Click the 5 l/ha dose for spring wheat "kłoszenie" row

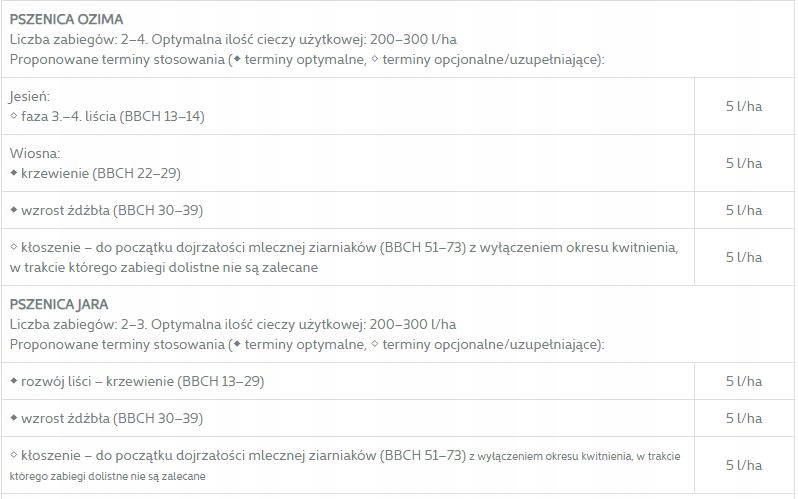pos(744,465)
